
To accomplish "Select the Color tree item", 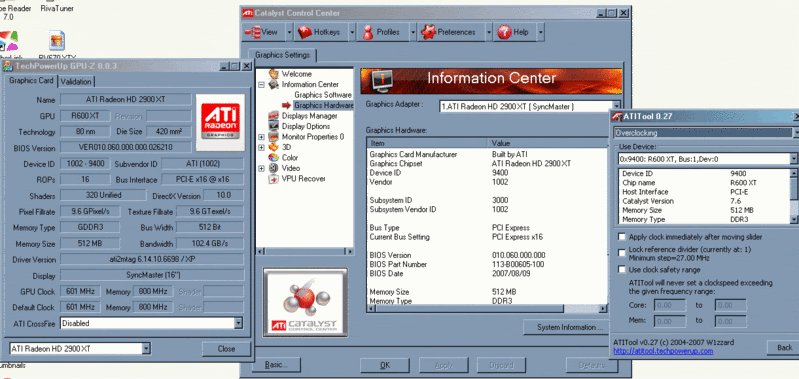I will click(x=289, y=157).
